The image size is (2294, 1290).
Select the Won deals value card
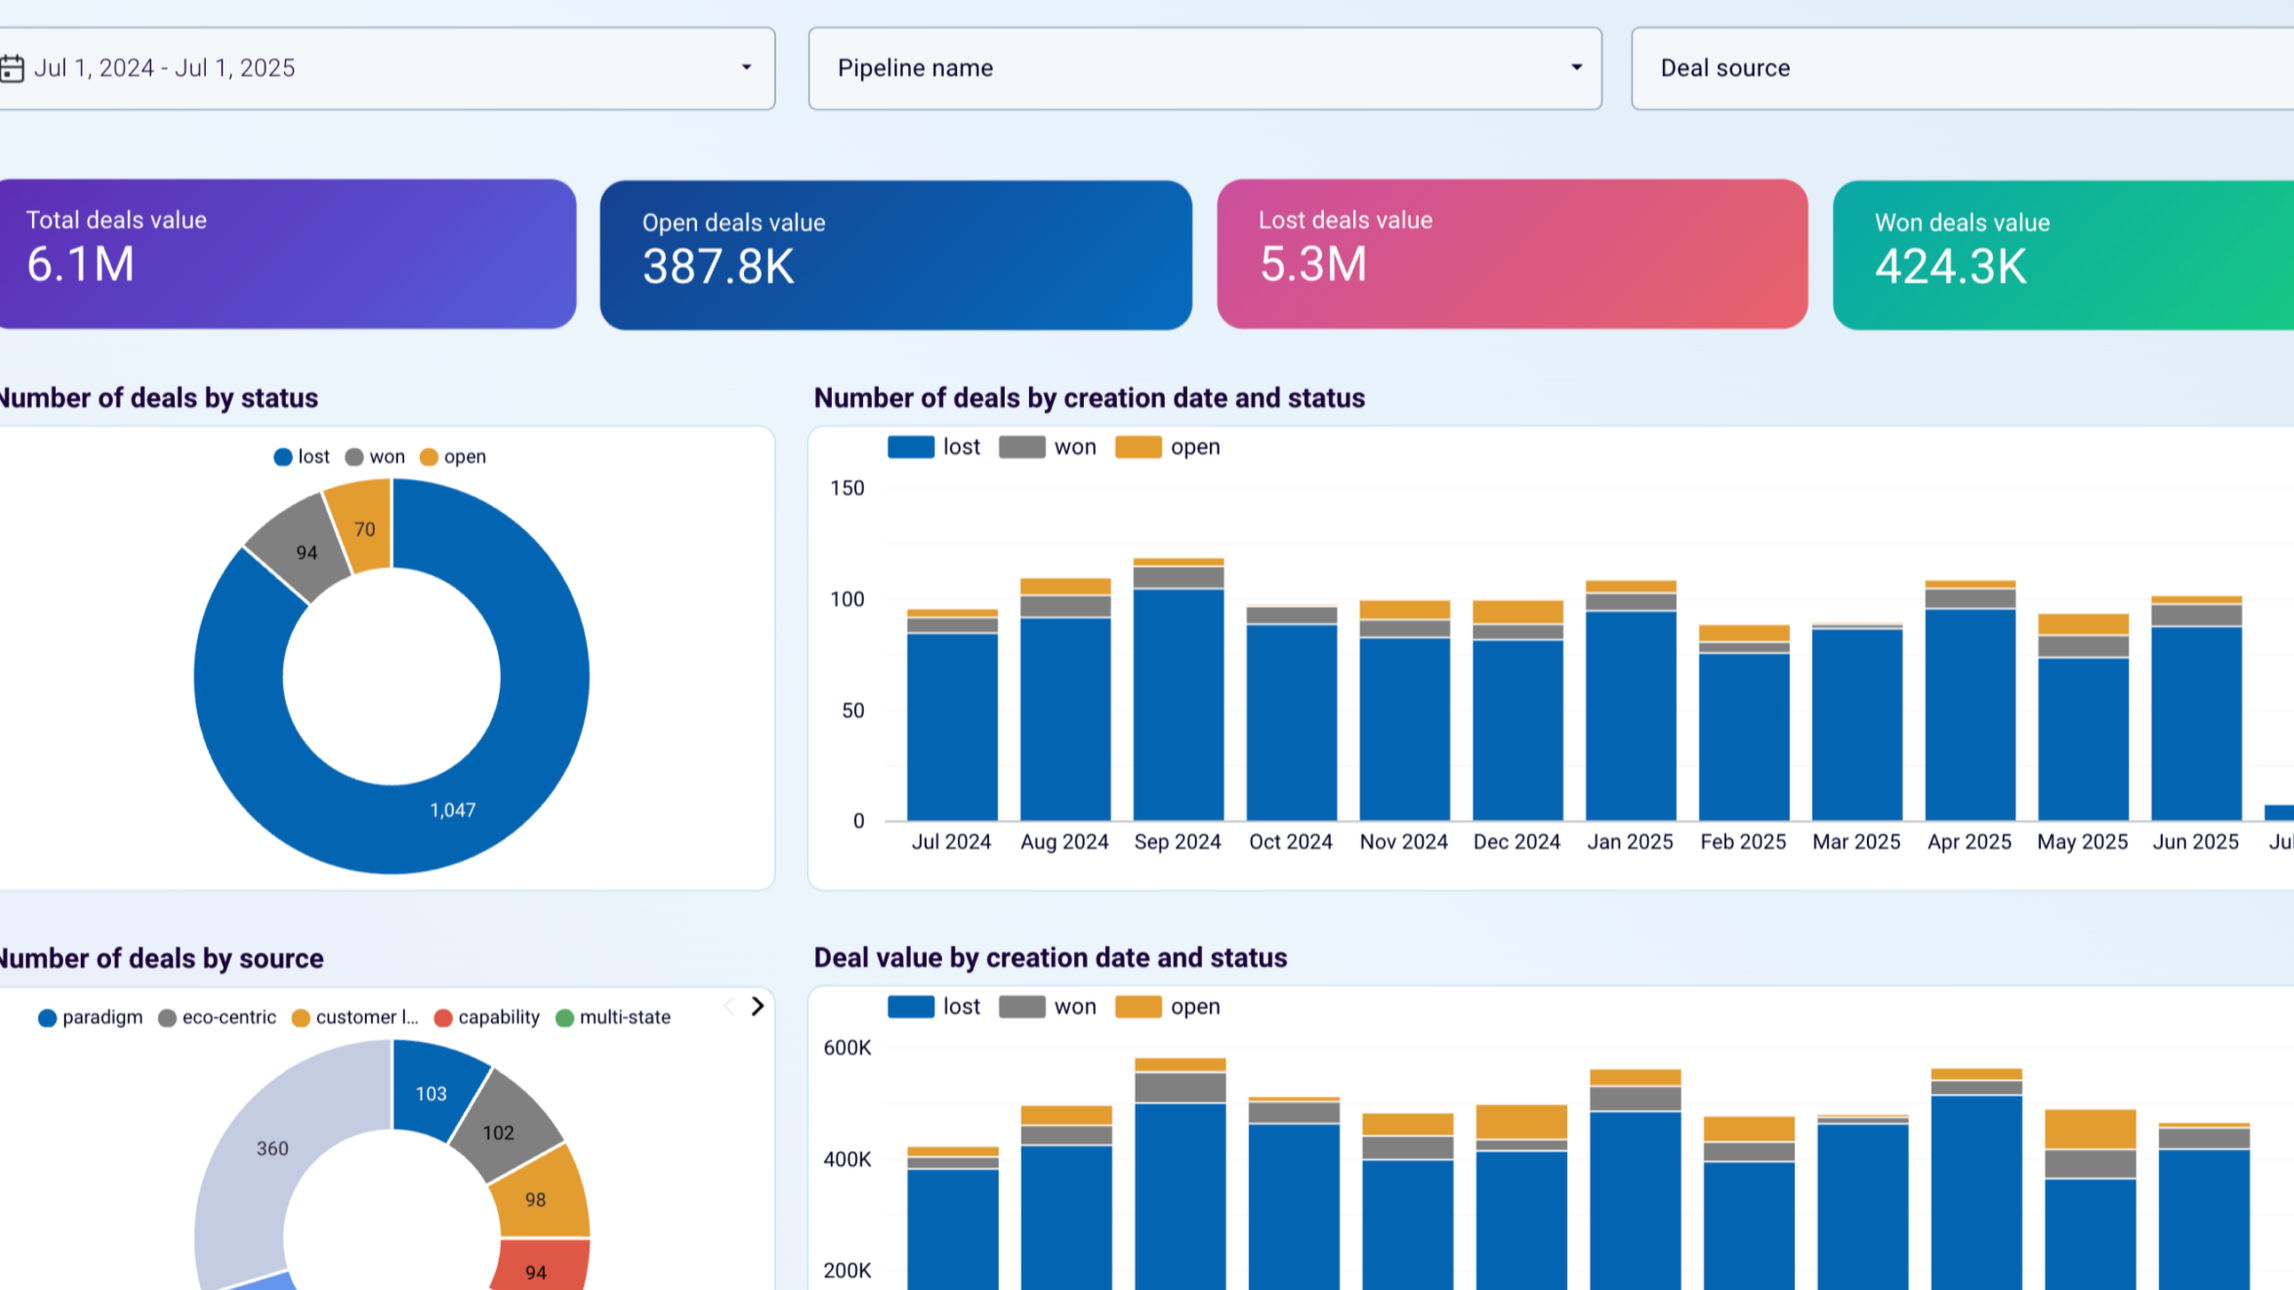(2063, 255)
